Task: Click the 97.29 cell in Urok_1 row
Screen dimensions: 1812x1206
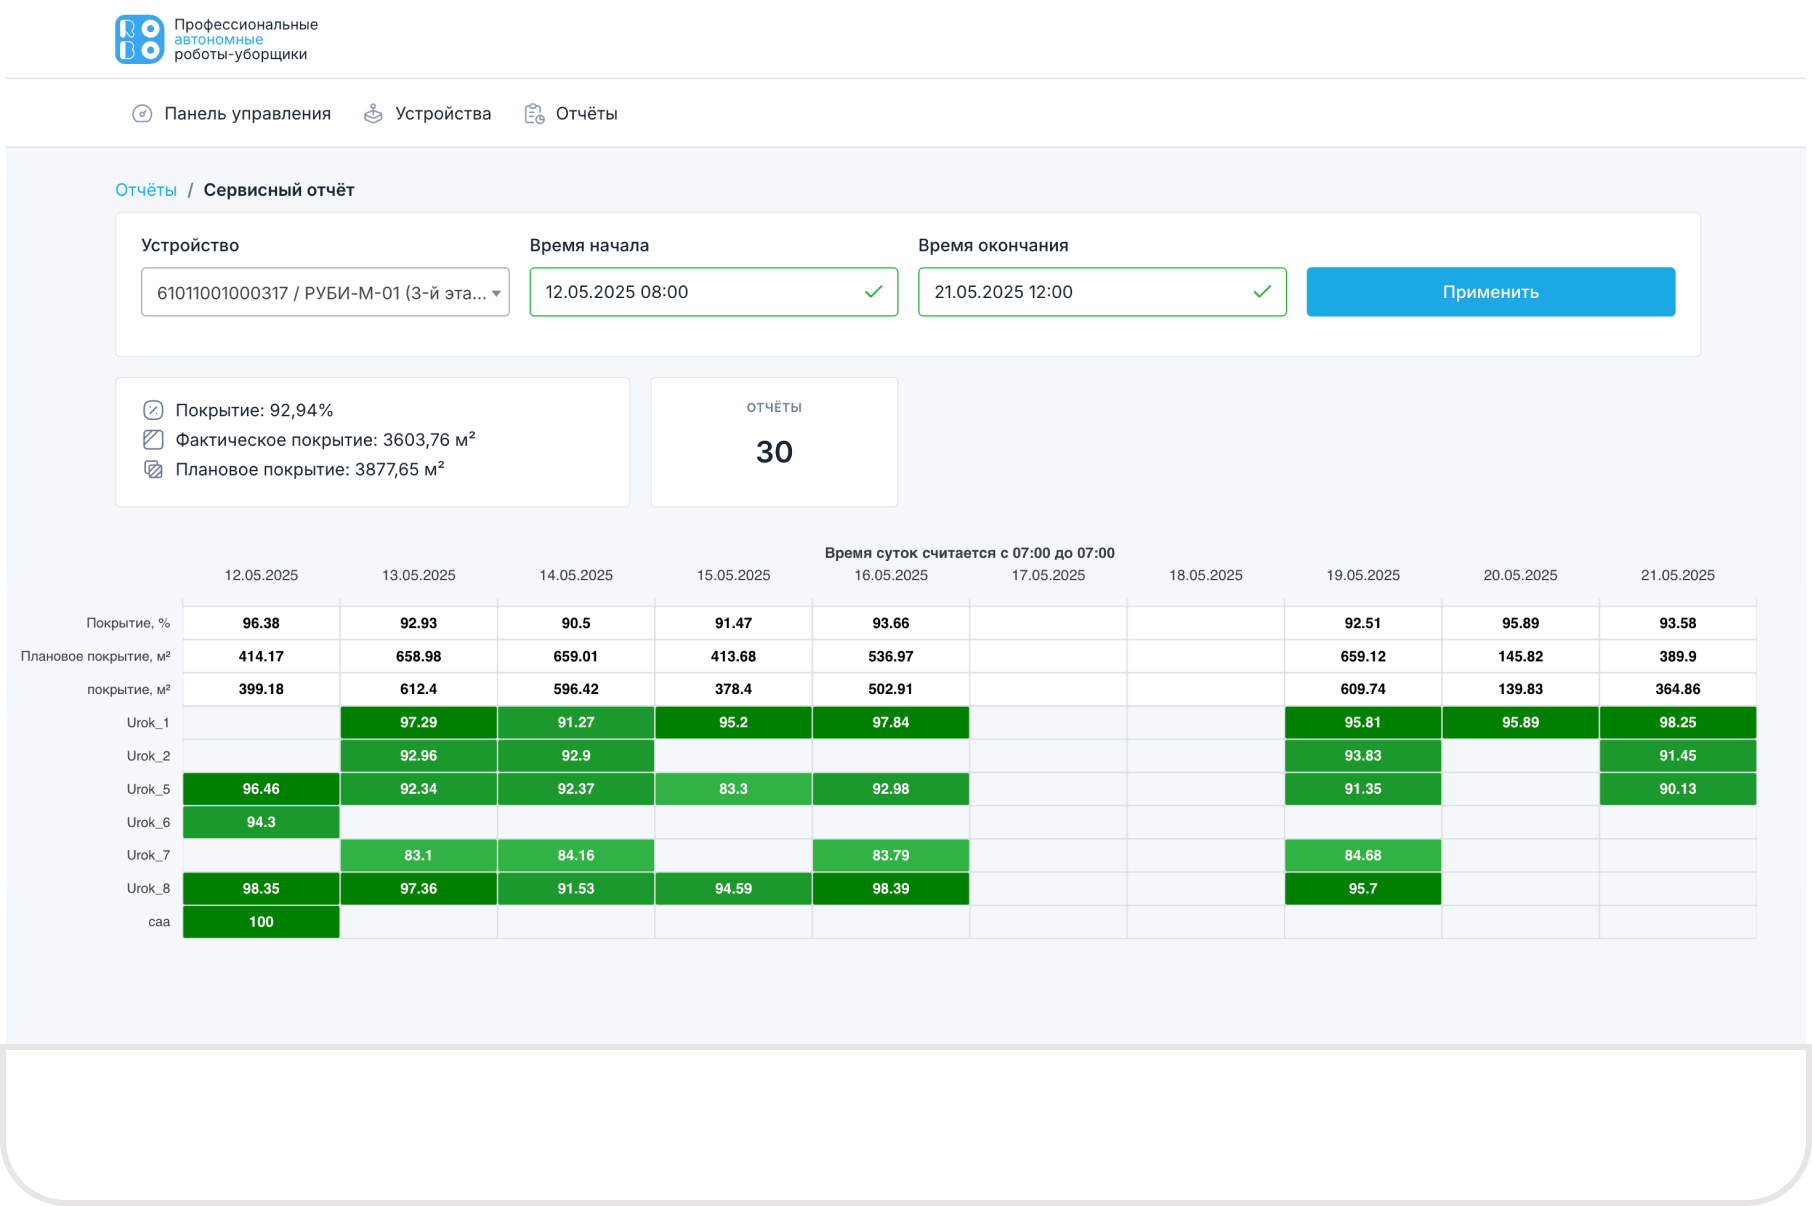Action: [419, 723]
